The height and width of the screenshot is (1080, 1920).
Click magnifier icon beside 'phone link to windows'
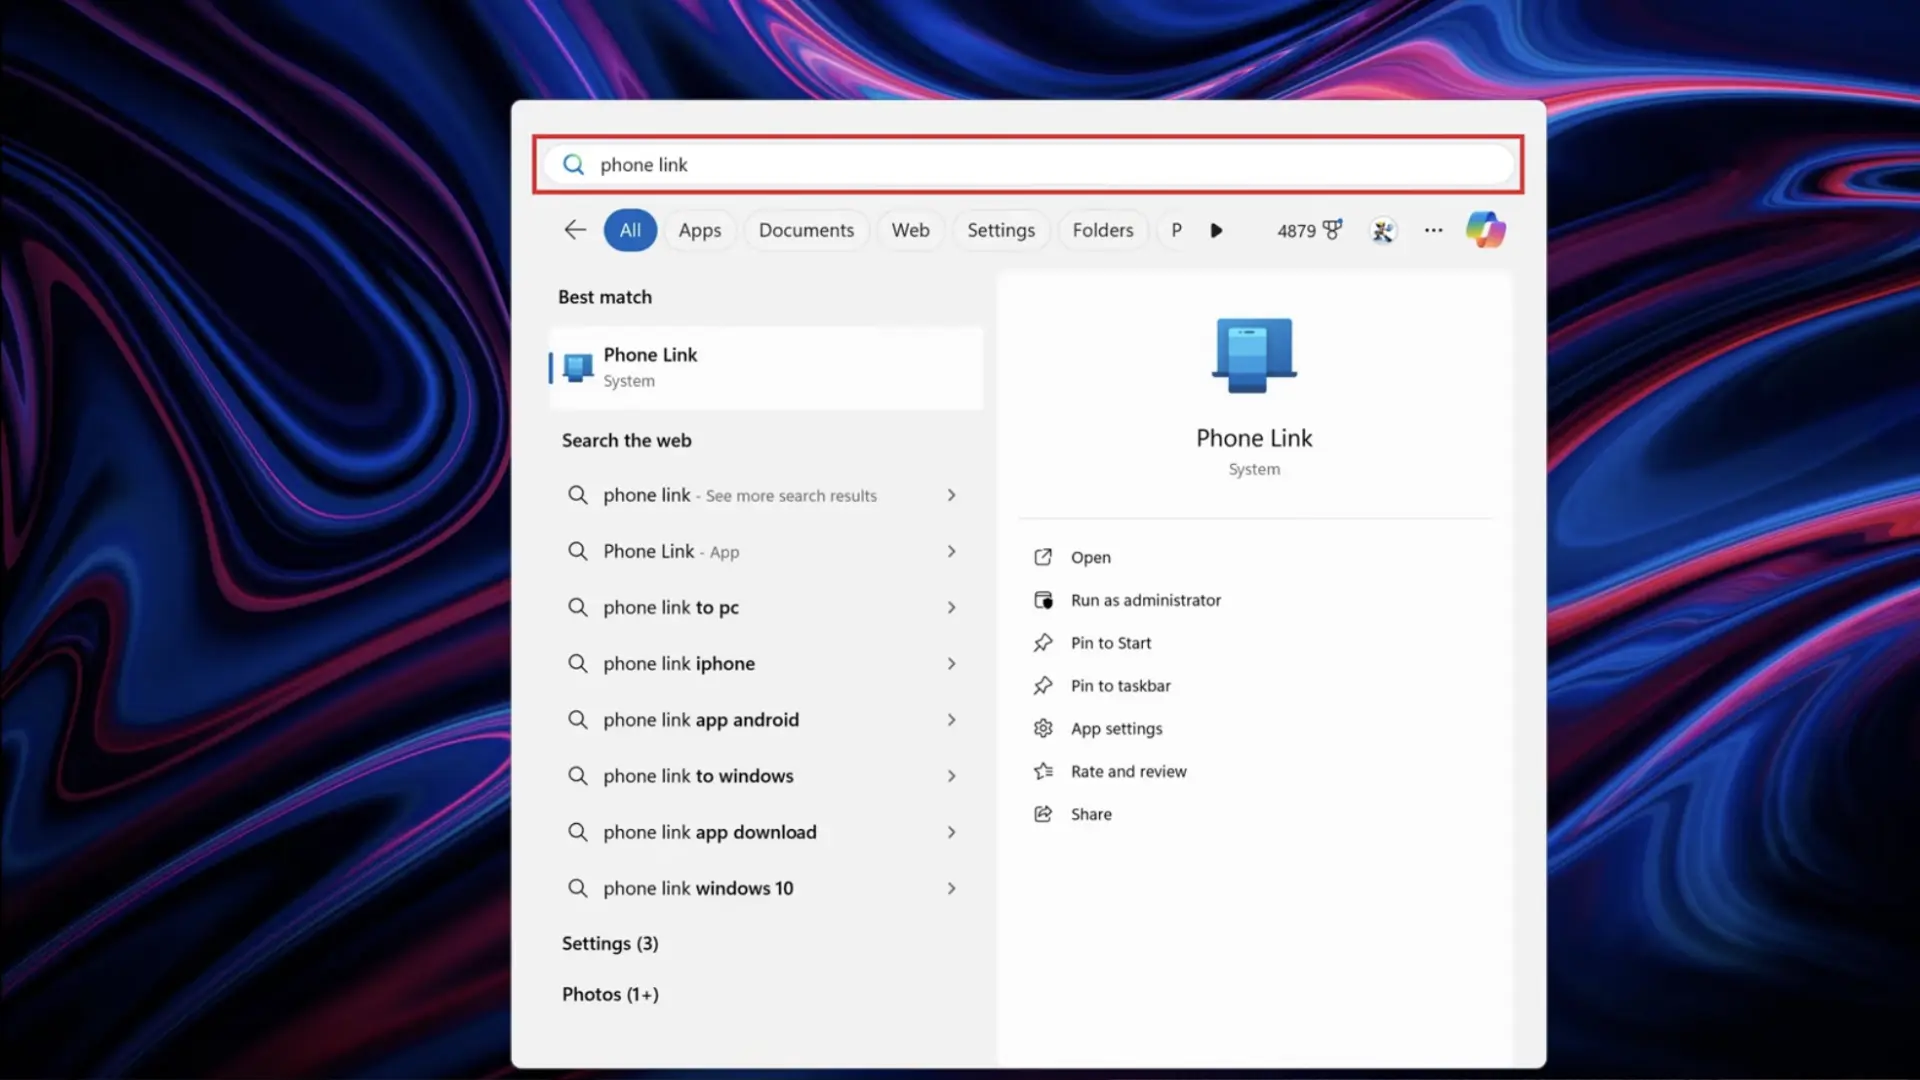pos(577,776)
